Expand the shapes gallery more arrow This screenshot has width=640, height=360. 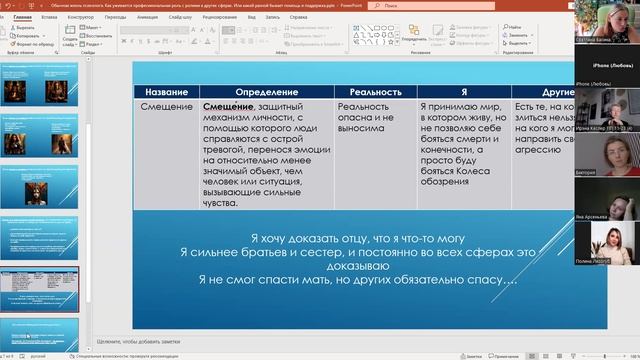[398, 42]
